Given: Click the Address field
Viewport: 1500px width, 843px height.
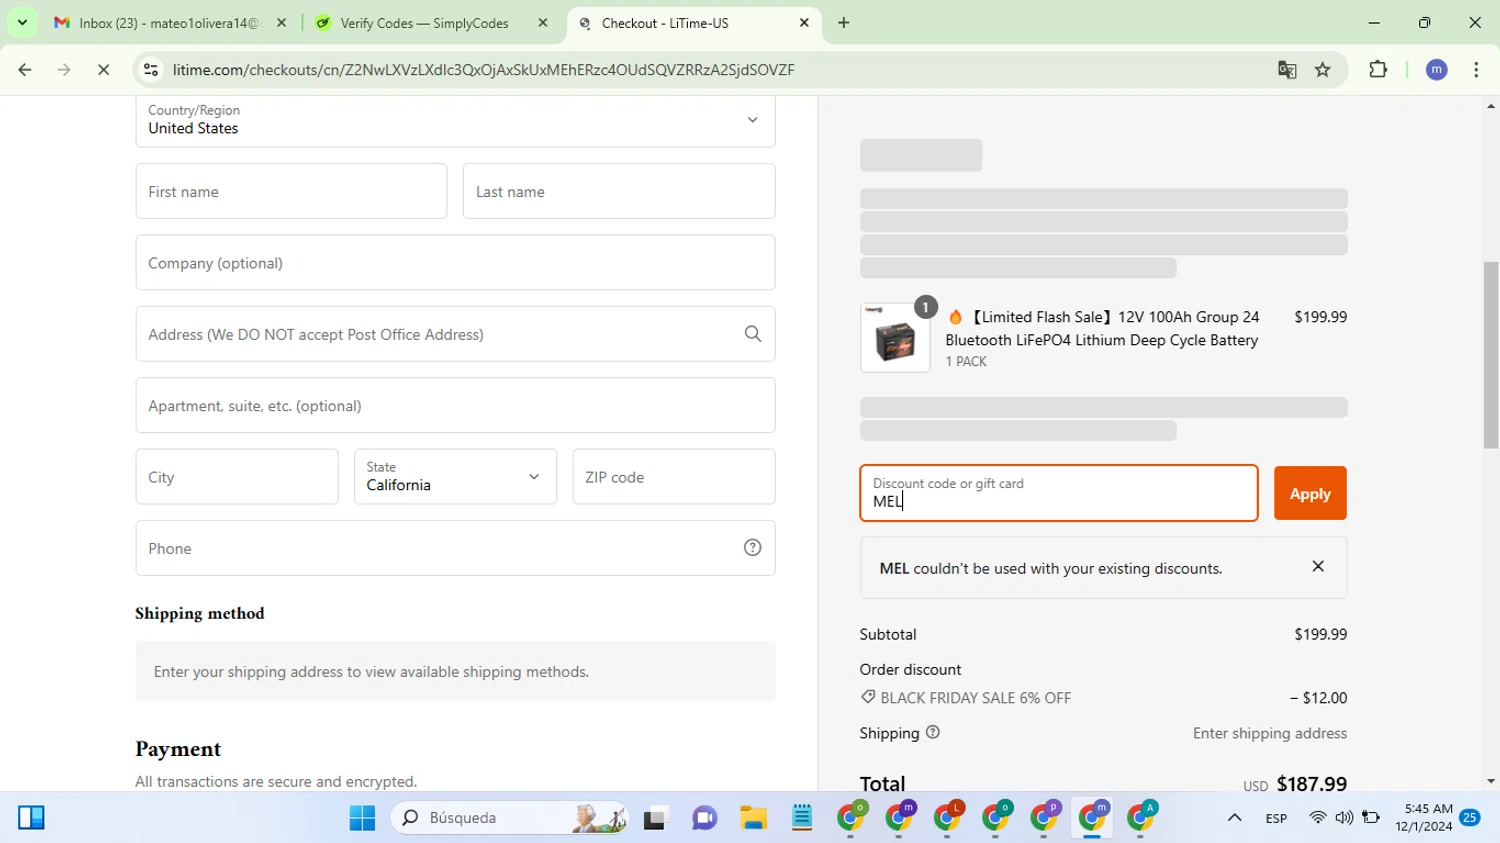Looking at the screenshot, I should coord(455,334).
